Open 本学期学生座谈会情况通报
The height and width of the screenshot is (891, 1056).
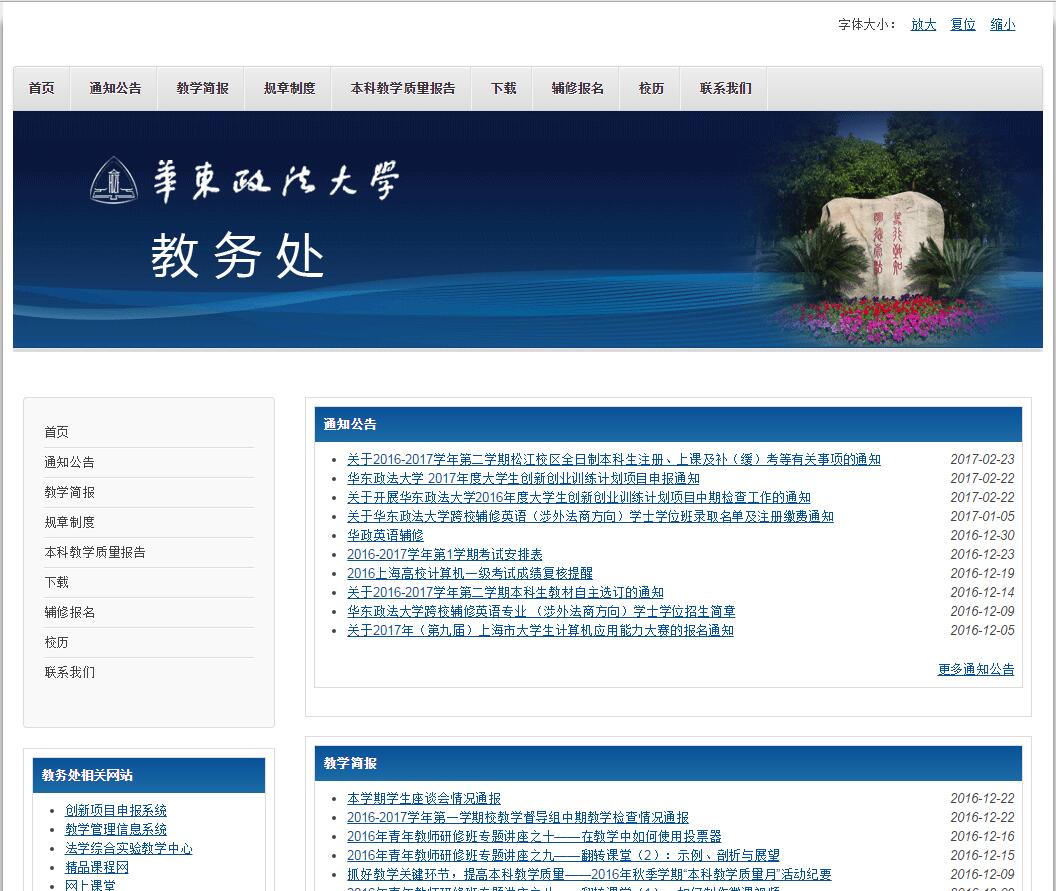[x=424, y=798]
